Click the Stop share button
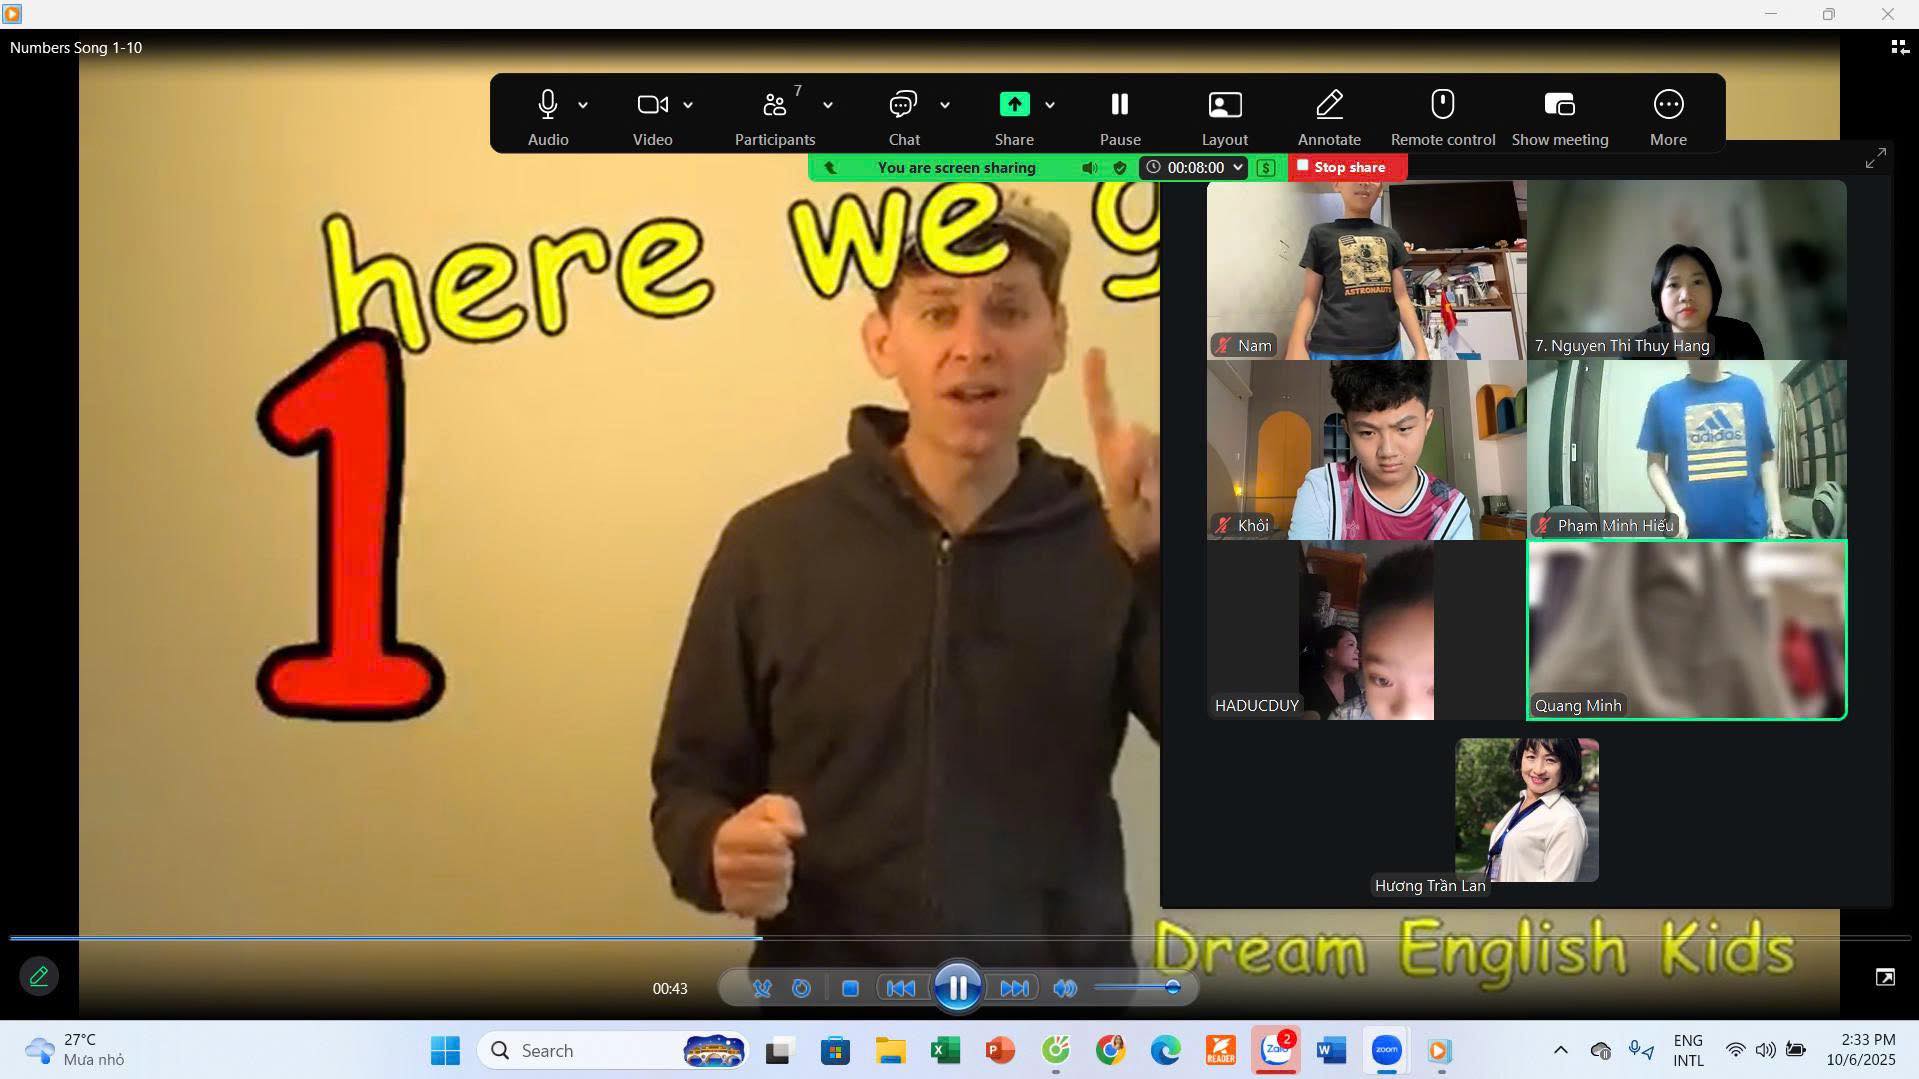The width and height of the screenshot is (1919, 1079). point(1347,167)
